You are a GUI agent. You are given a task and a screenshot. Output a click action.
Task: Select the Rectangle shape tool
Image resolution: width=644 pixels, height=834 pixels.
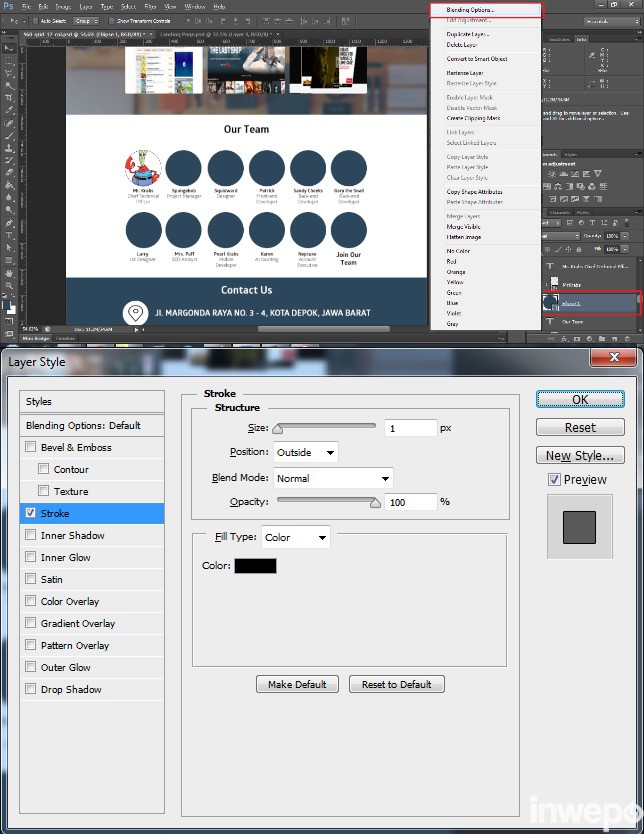coord(9,260)
